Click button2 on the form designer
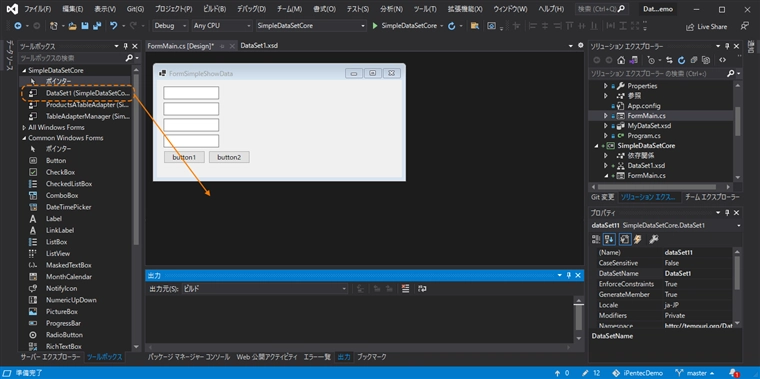Viewport: 760px width, 379px height. click(229, 157)
